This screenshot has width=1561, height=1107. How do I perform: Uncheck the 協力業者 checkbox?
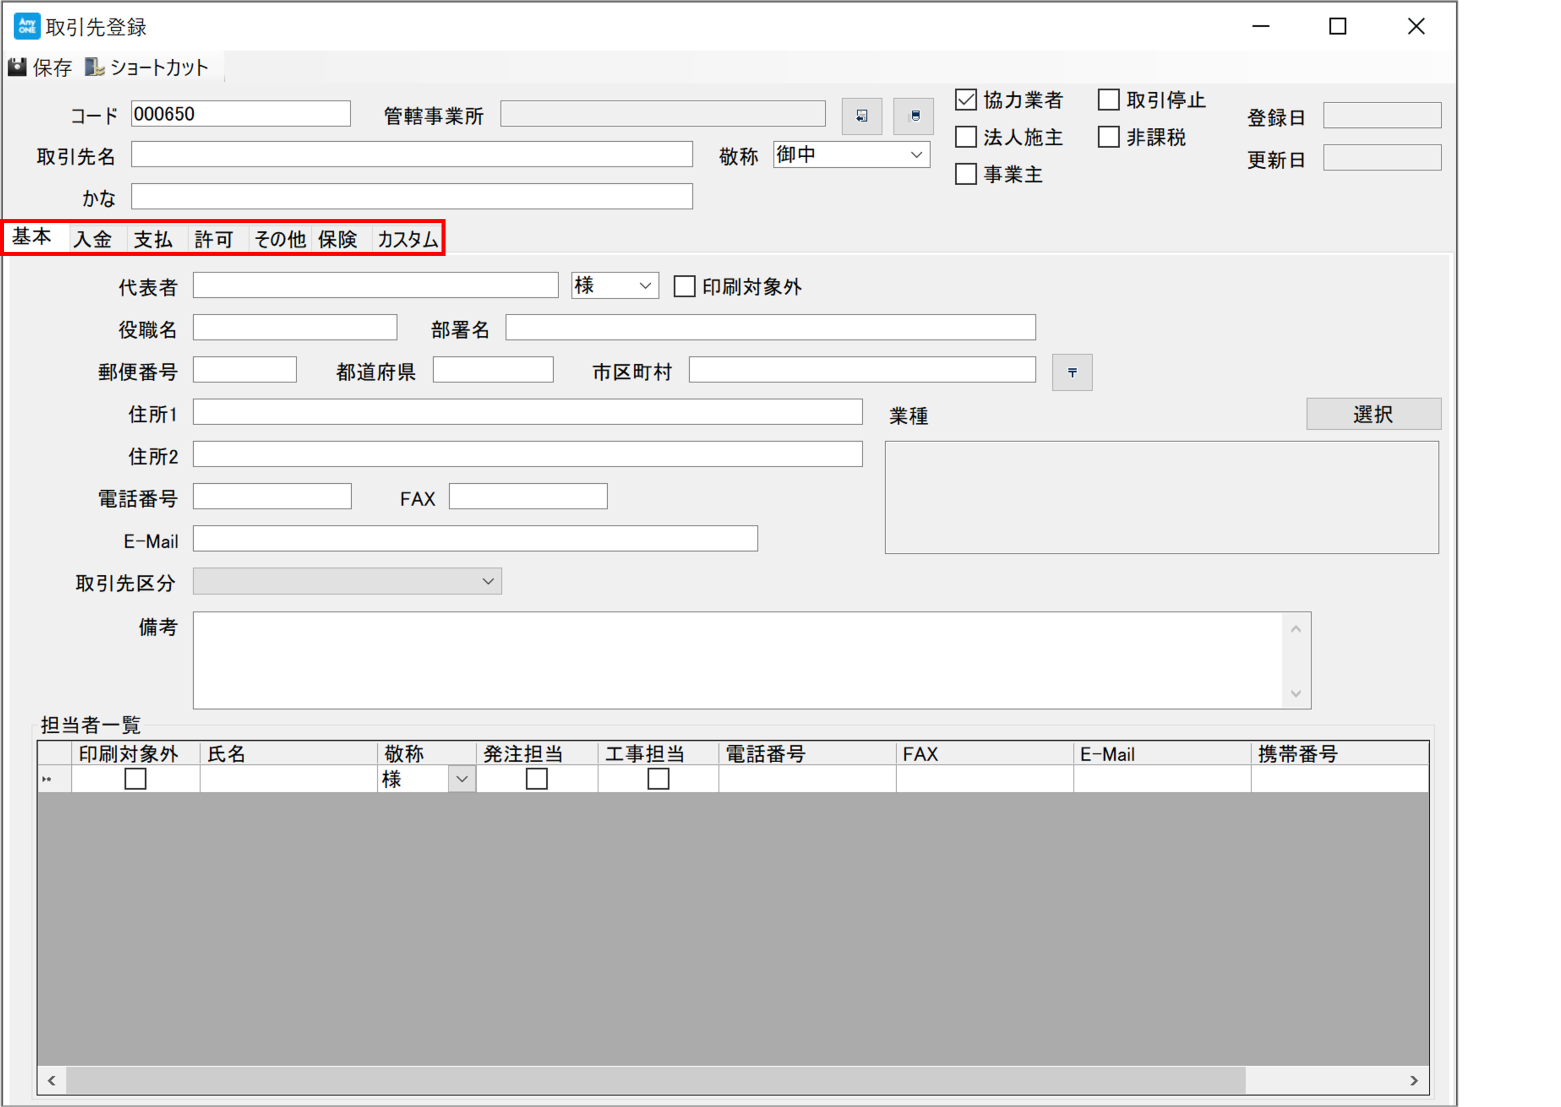point(966,100)
